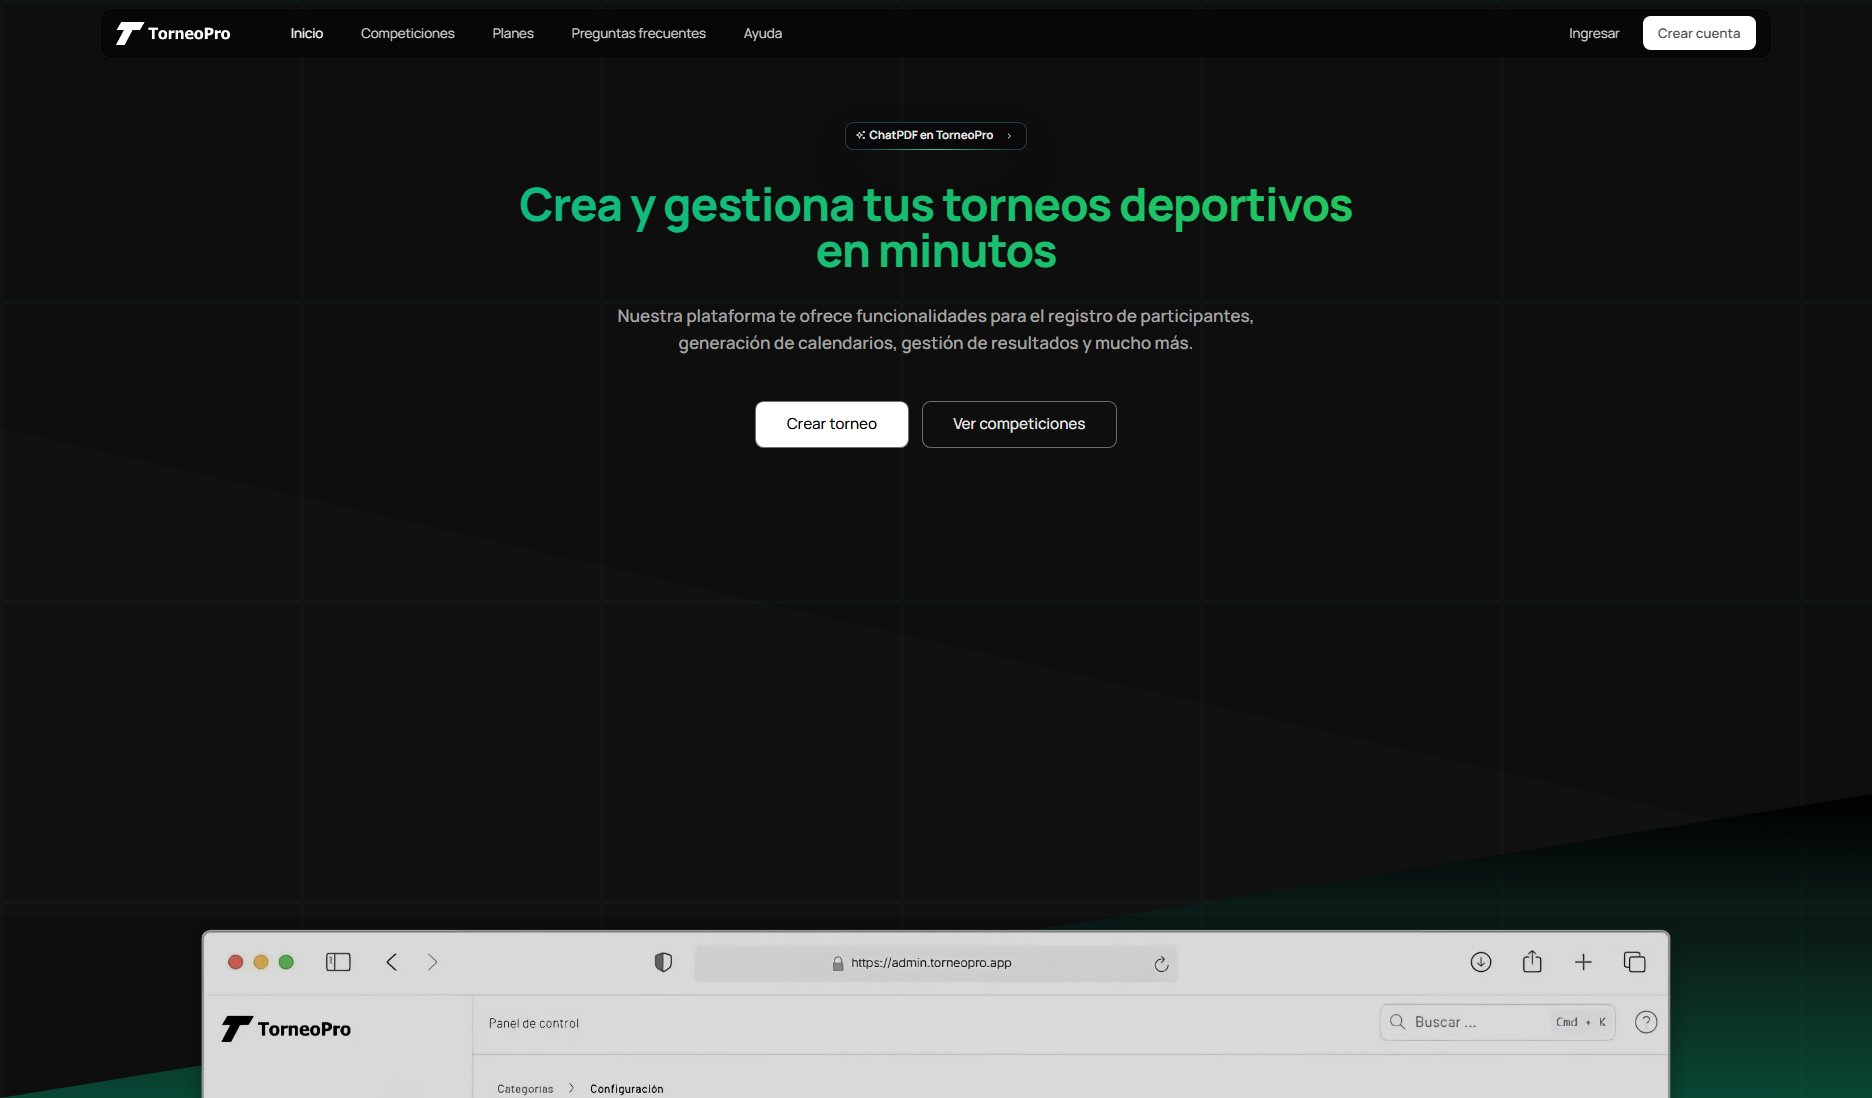Open a new tab with the plus icon
This screenshot has height=1098, width=1872.
(1583, 962)
